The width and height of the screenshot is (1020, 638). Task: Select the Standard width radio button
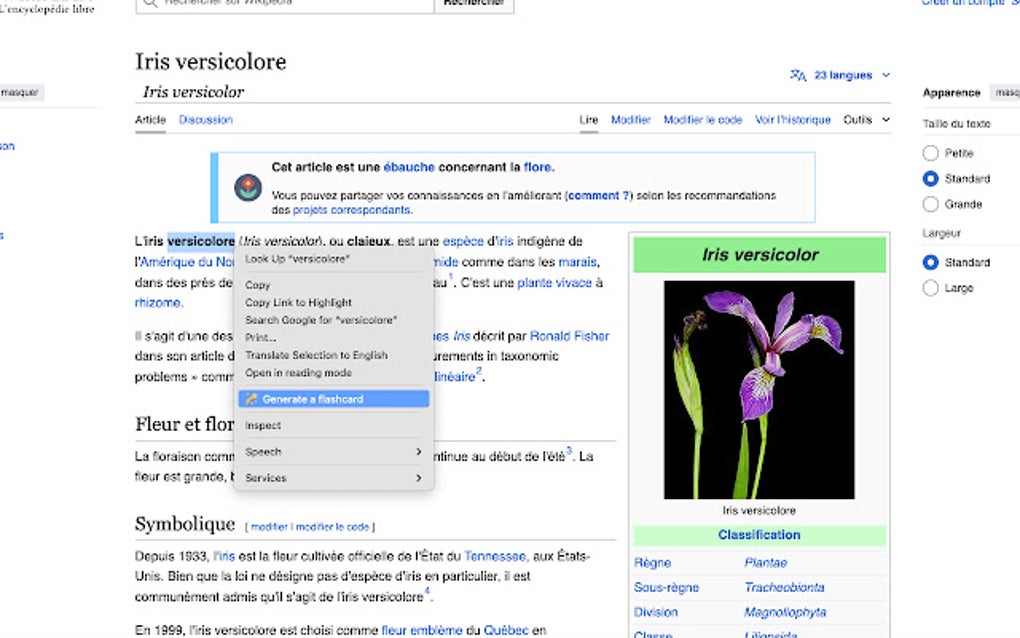(930, 262)
